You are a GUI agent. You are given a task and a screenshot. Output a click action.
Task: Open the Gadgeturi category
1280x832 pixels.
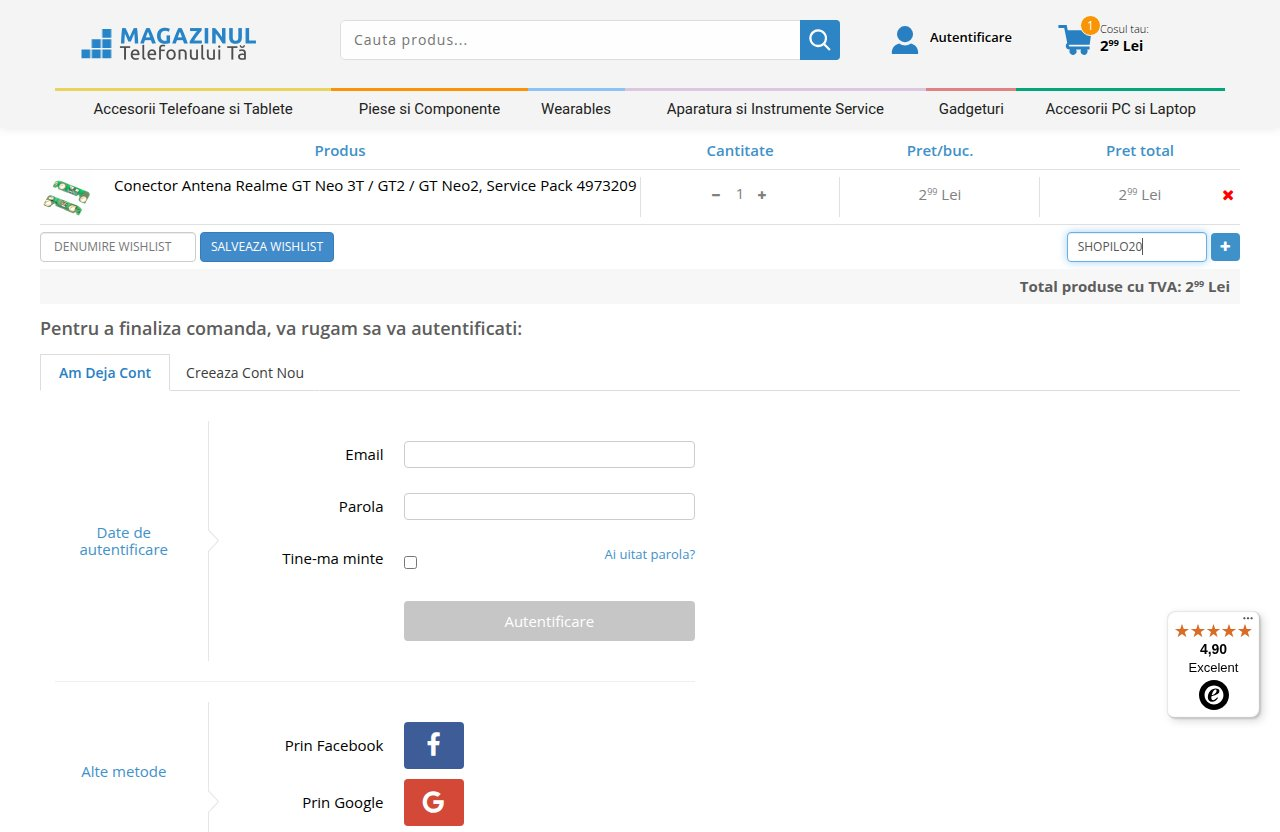click(971, 109)
